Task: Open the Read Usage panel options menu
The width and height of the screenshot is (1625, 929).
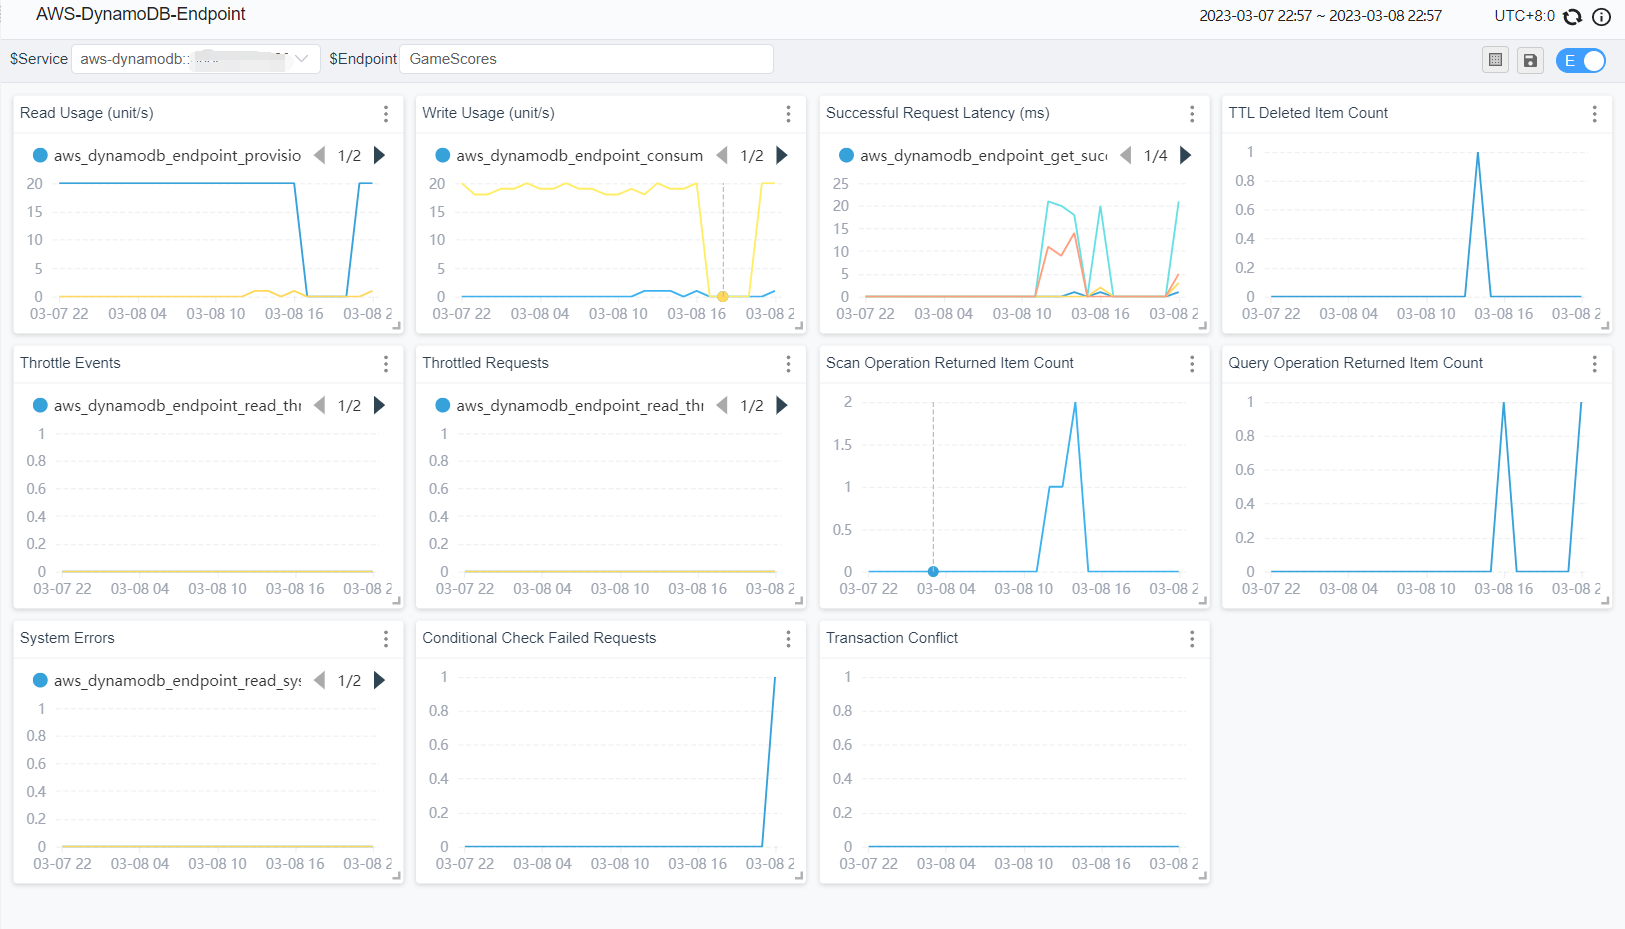Action: pyautogui.click(x=386, y=114)
